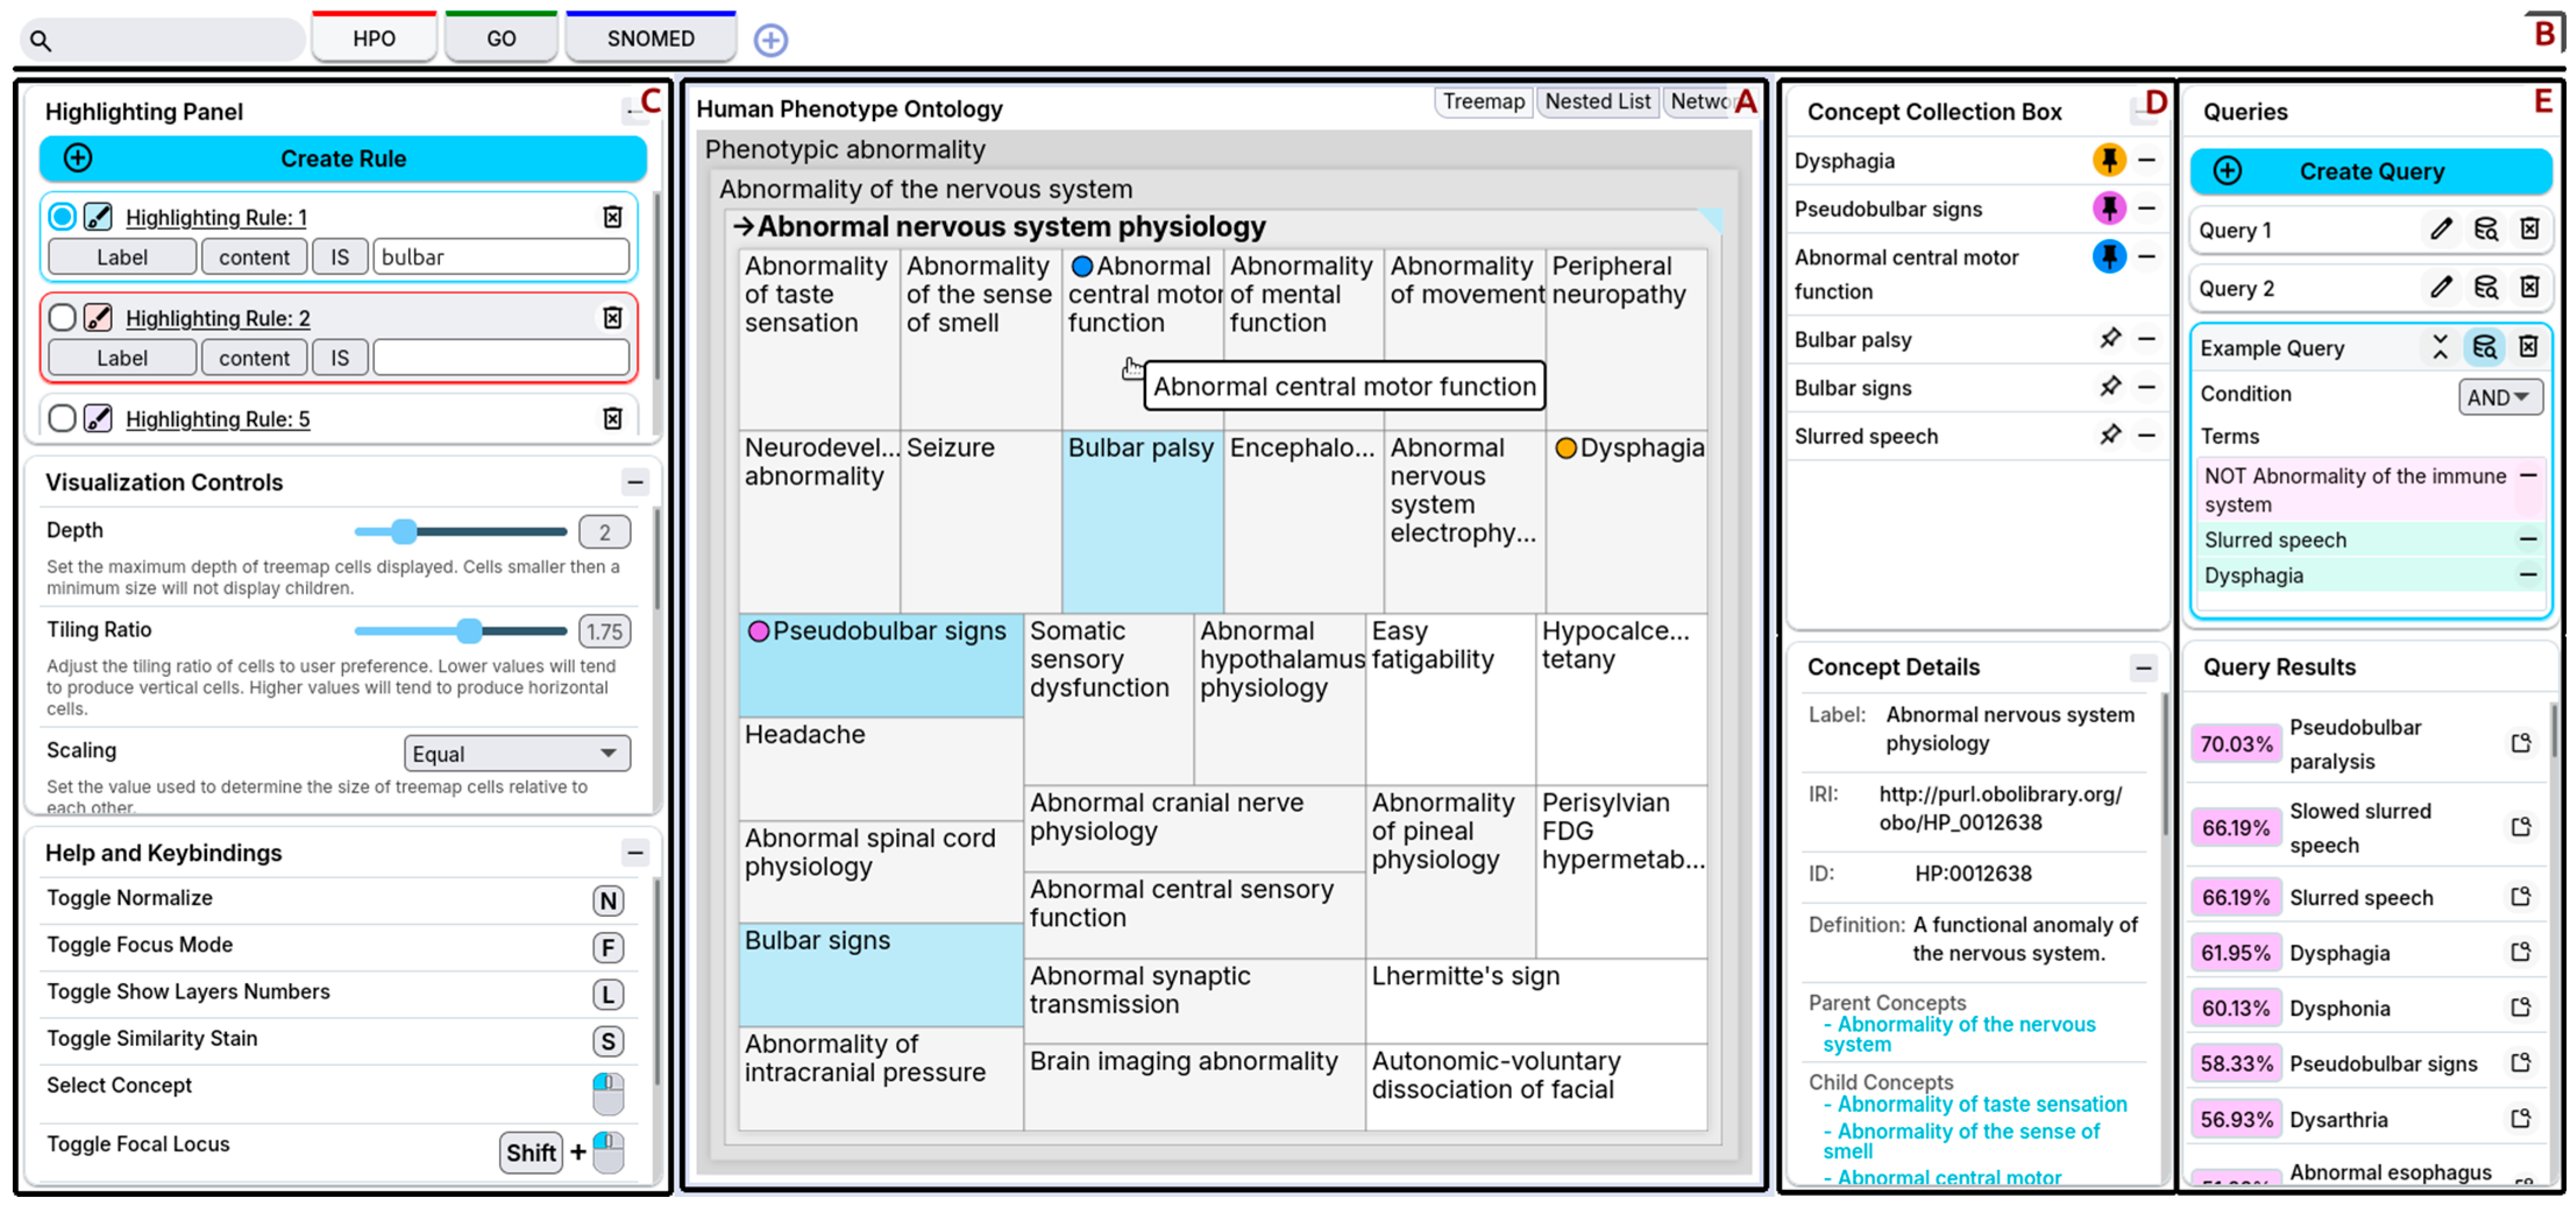Adjust the Depth slider handle
The height and width of the screenshot is (1209, 2576).
point(404,532)
